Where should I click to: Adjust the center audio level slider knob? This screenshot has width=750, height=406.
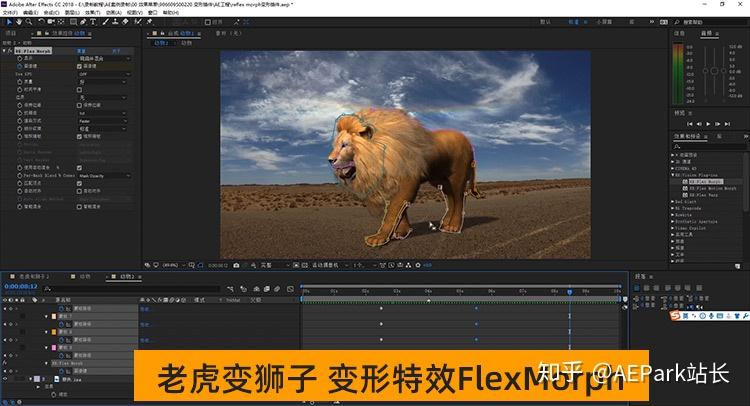point(714,71)
